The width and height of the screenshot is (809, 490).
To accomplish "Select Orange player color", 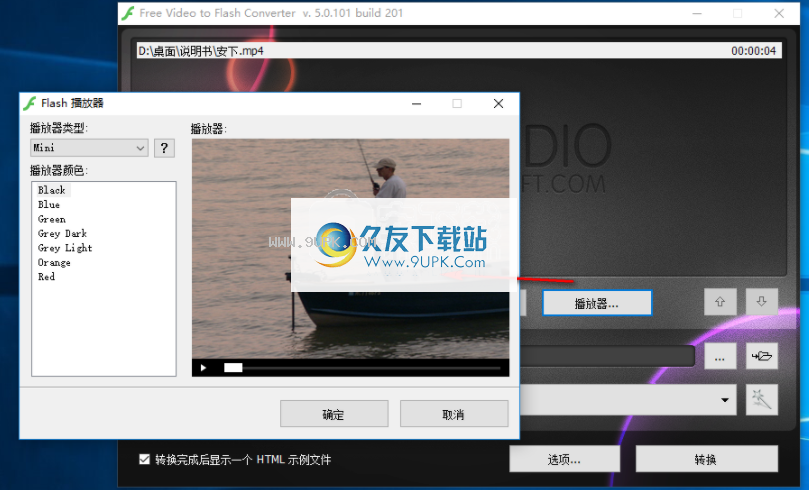I will (x=54, y=263).
